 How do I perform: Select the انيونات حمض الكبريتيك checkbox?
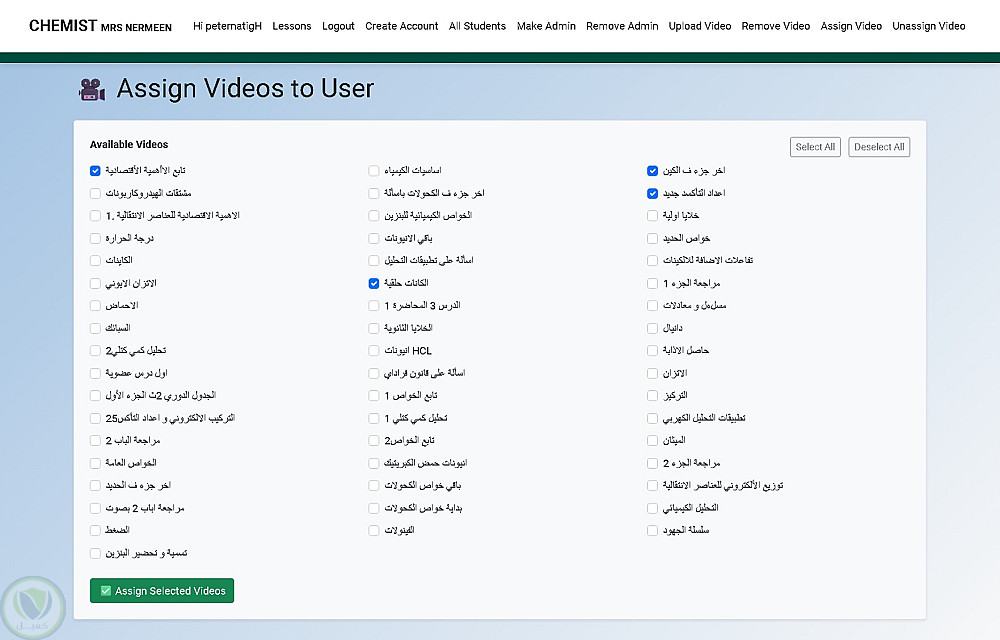pyautogui.click(x=374, y=463)
